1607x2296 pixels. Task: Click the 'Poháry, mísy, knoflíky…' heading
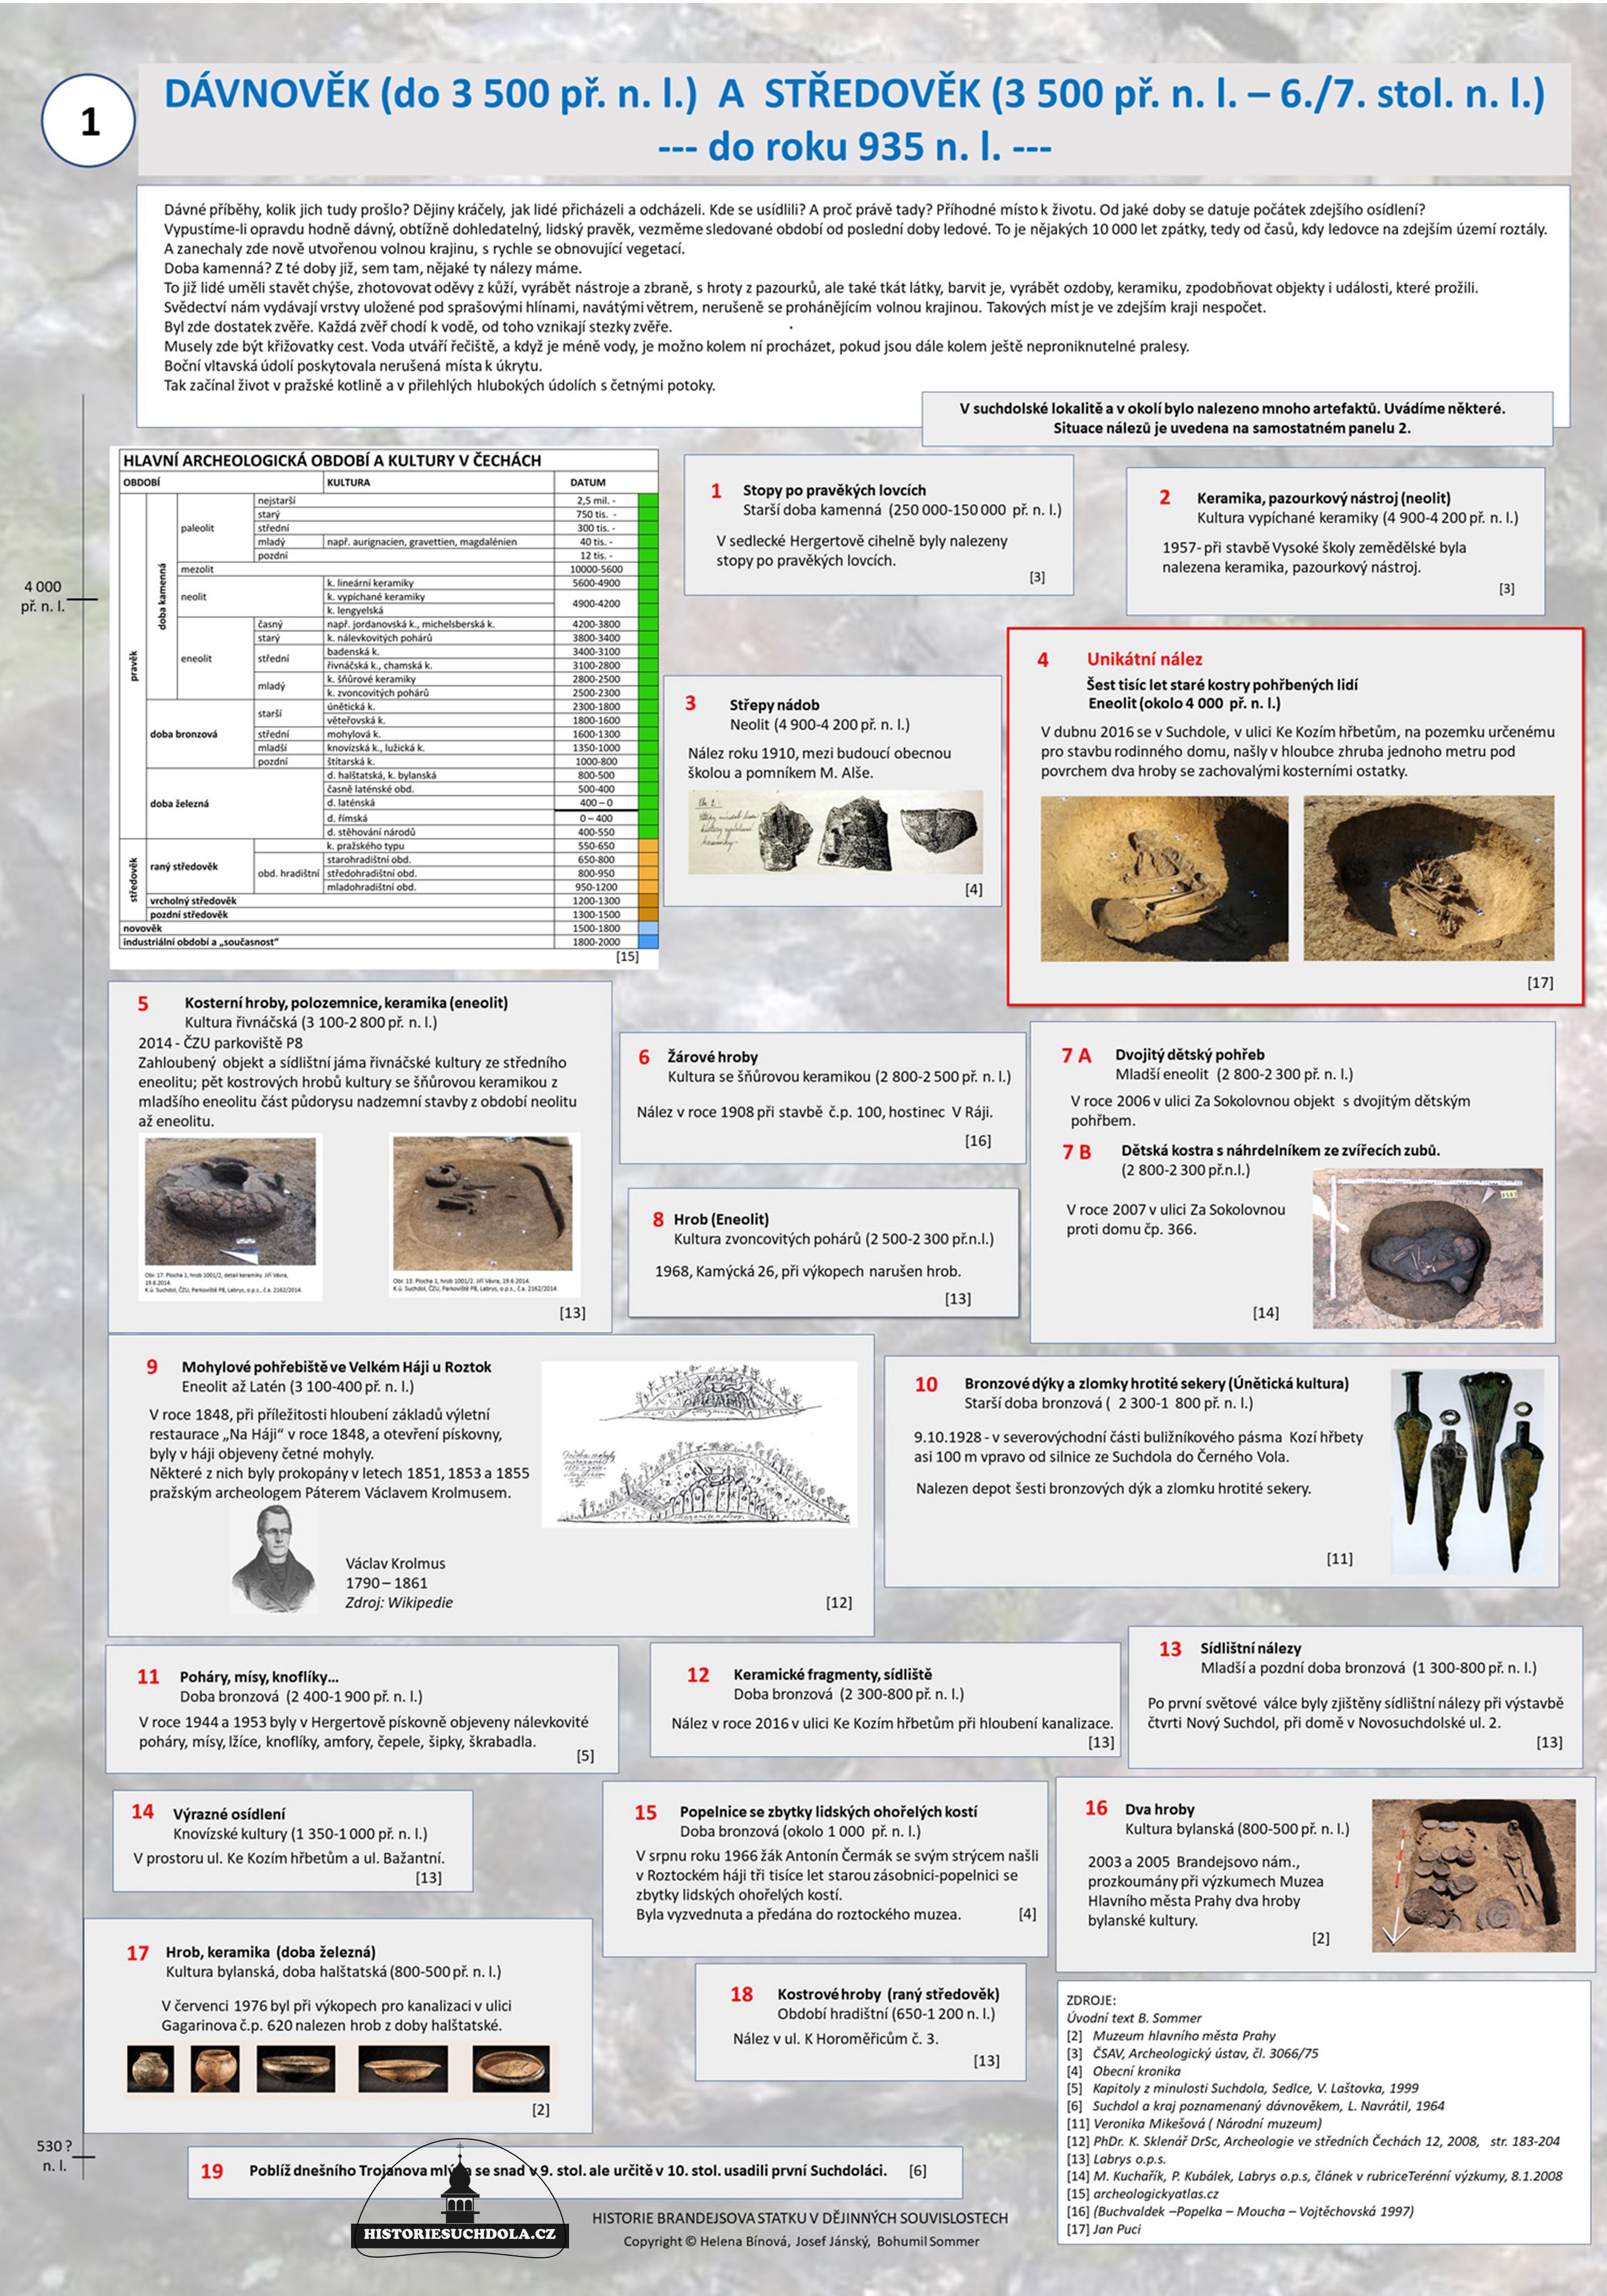pos(259,1677)
